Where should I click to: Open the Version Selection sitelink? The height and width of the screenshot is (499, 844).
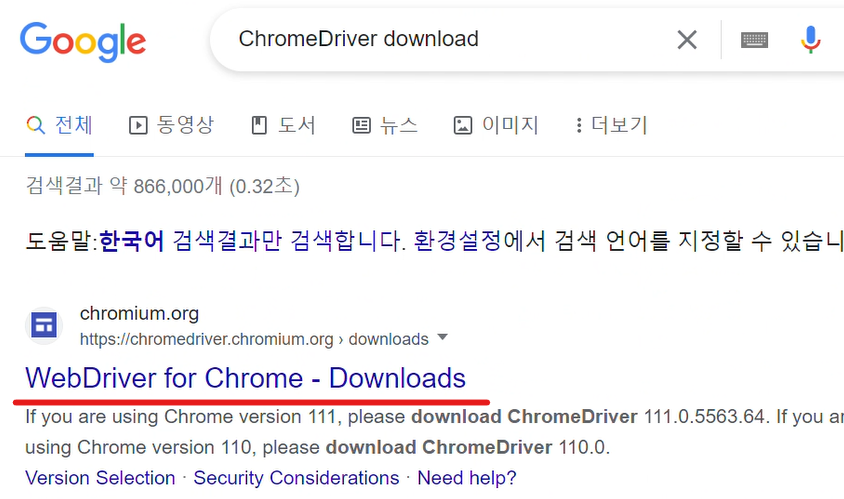(x=100, y=477)
